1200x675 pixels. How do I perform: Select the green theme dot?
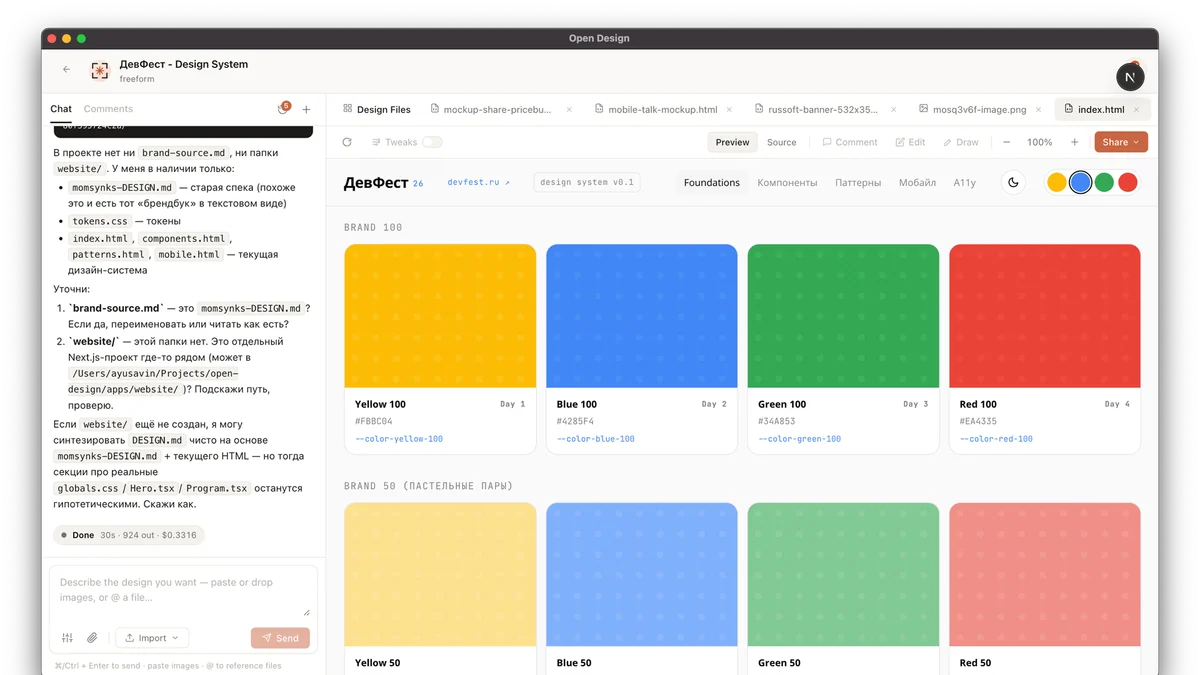click(x=1104, y=182)
